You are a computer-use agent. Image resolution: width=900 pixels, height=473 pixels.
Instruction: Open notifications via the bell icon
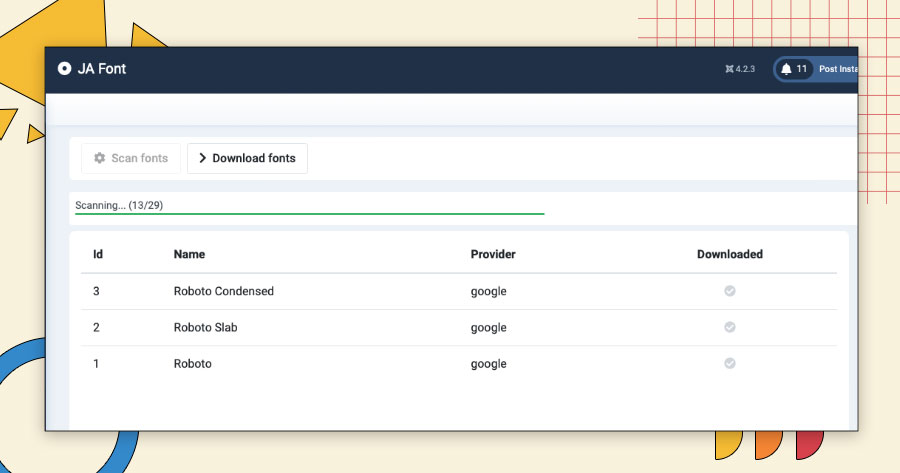(x=786, y=69)
